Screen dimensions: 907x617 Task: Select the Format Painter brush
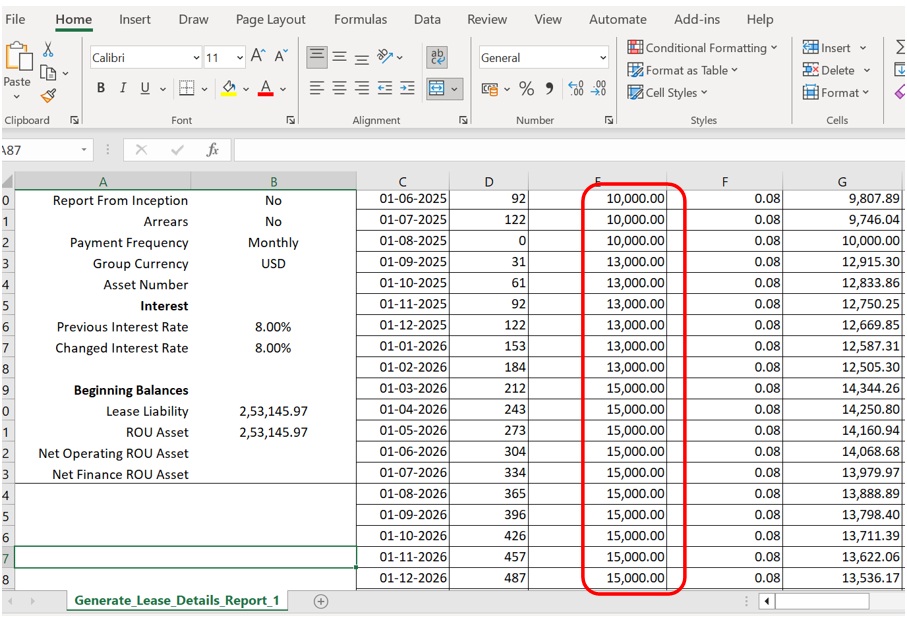(x=48, y=96)
